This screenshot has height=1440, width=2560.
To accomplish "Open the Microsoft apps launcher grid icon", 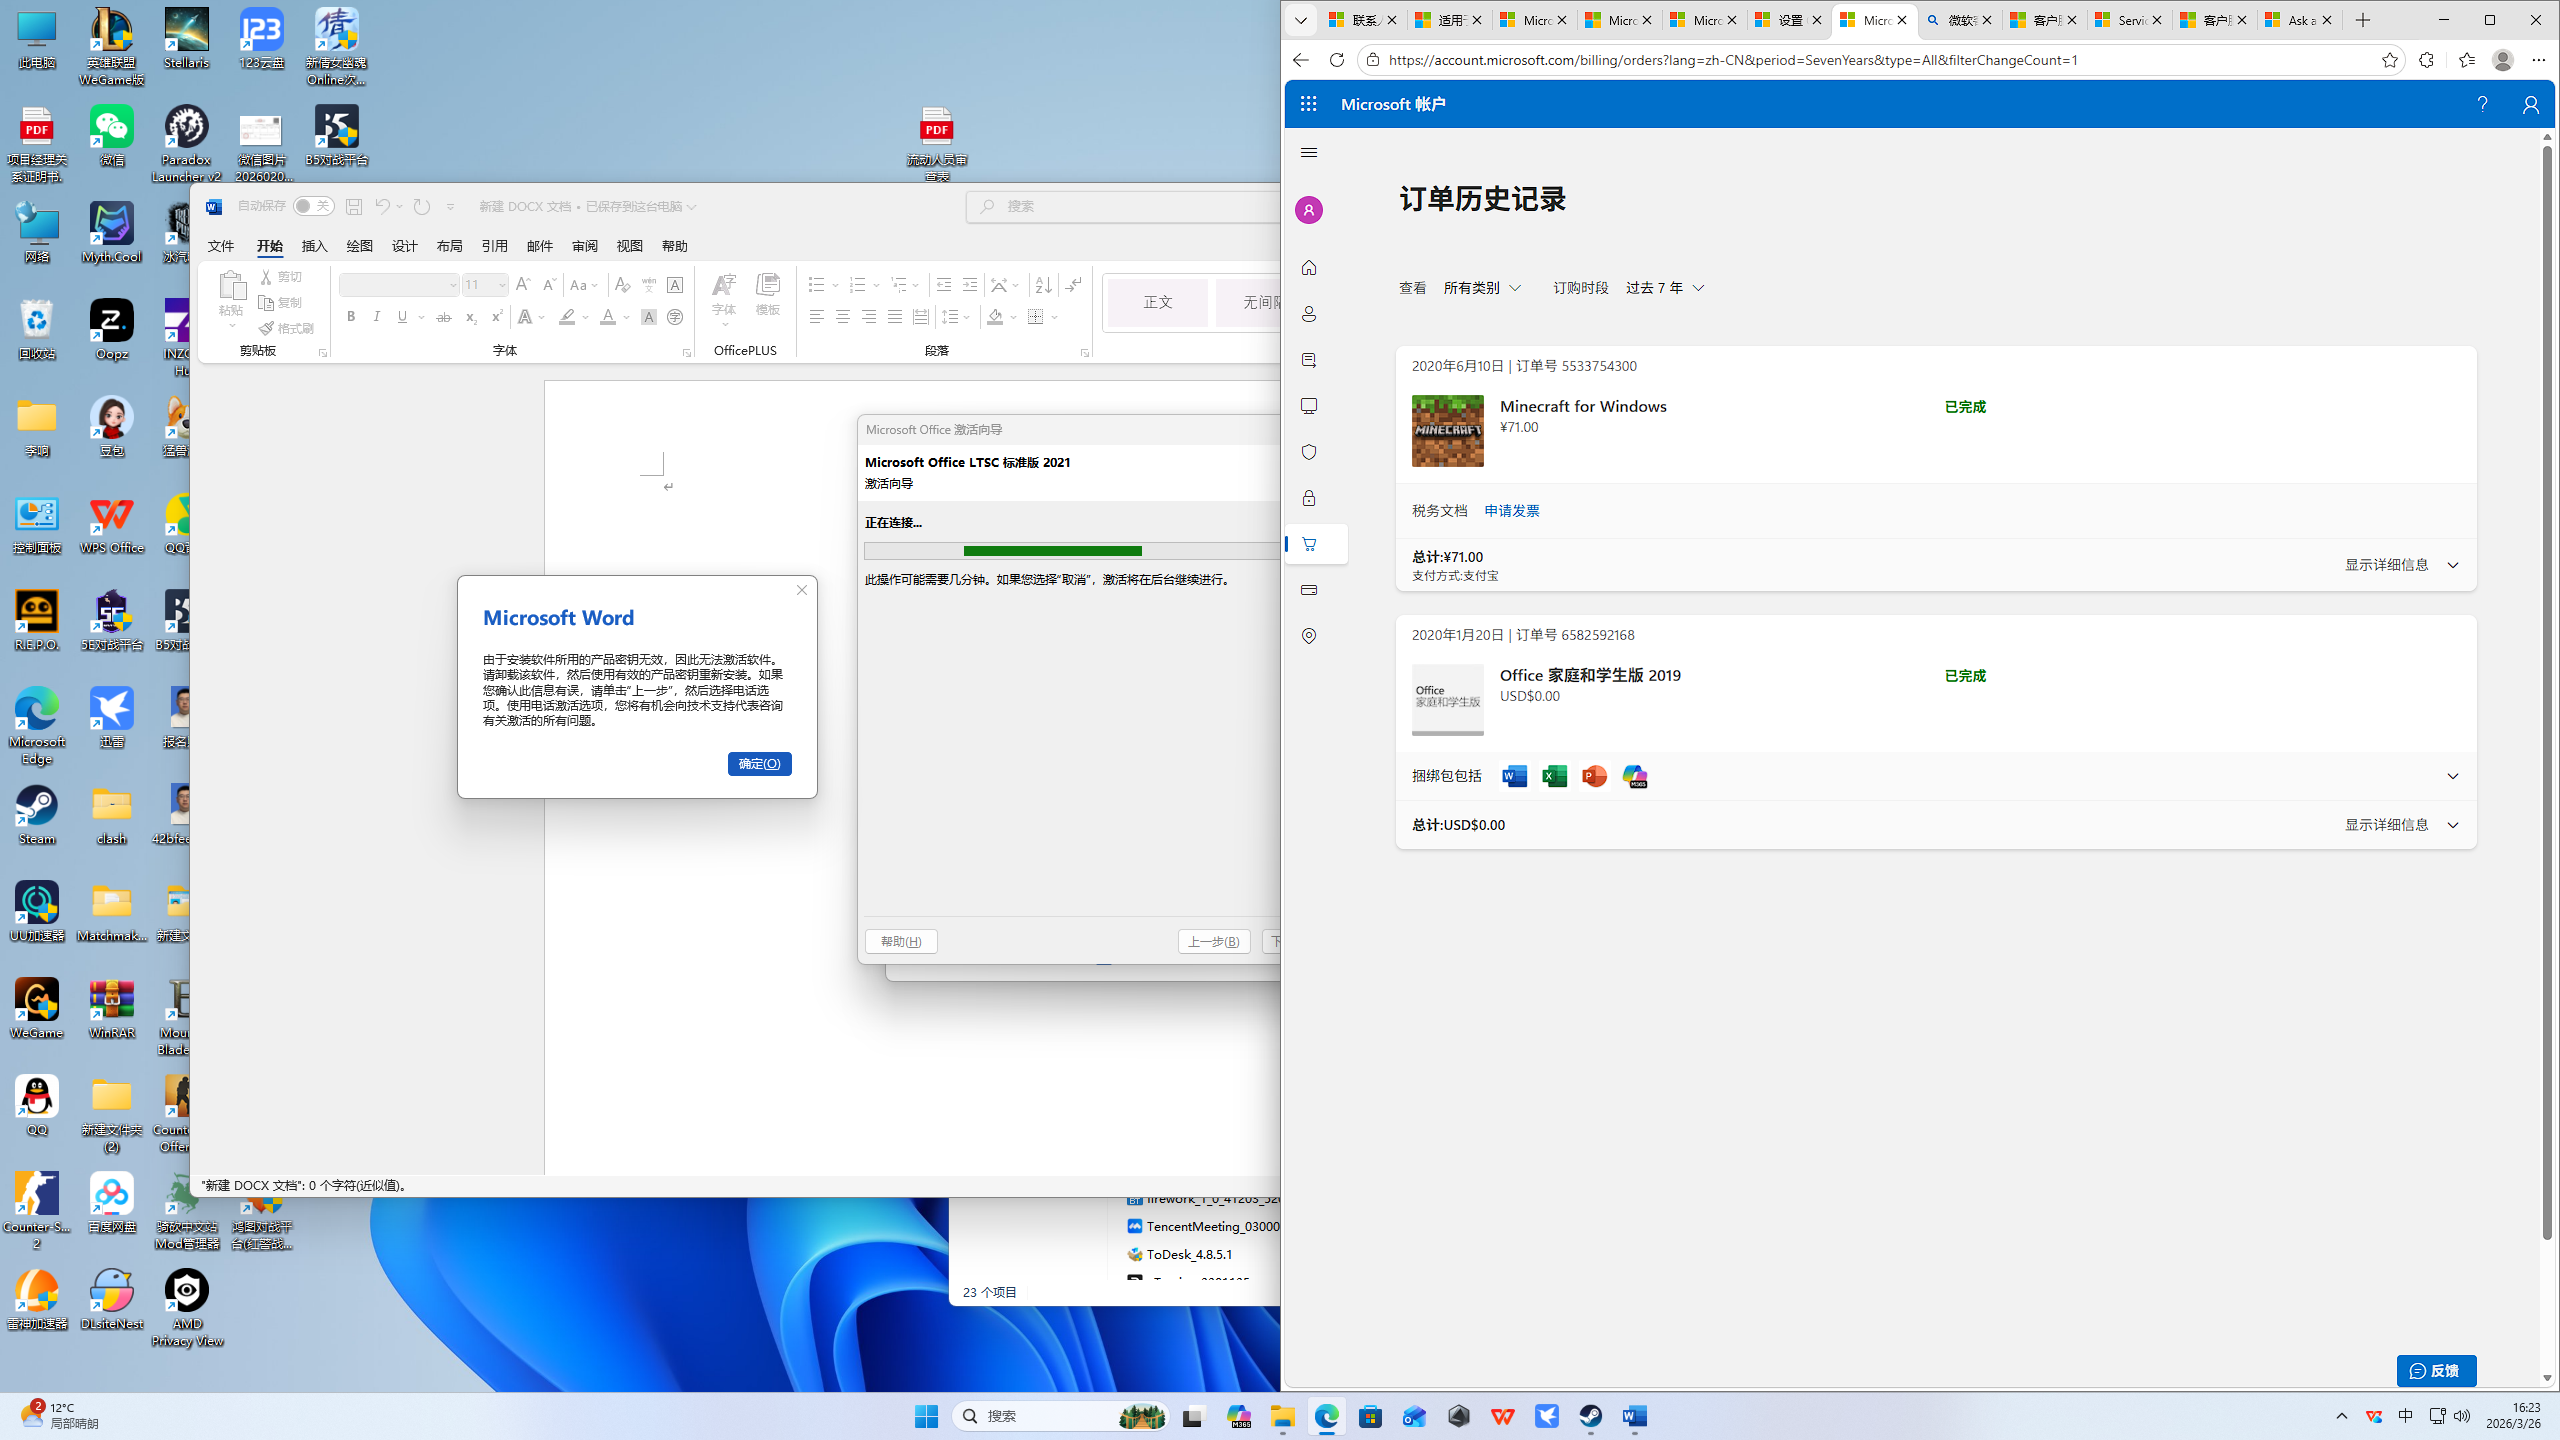I will 1309,104.
